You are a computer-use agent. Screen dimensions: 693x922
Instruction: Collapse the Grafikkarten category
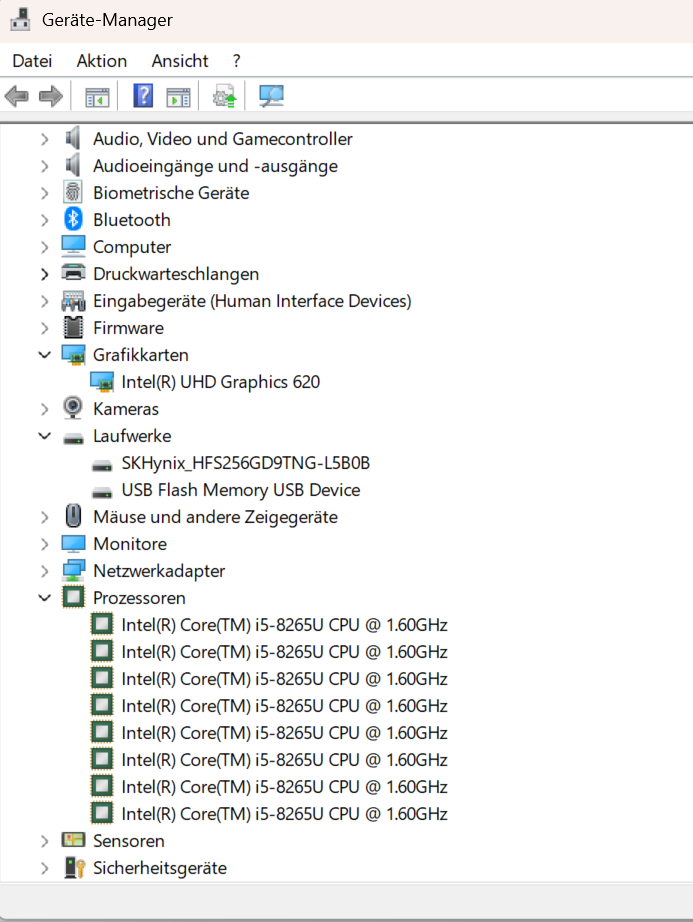(45, 355)
